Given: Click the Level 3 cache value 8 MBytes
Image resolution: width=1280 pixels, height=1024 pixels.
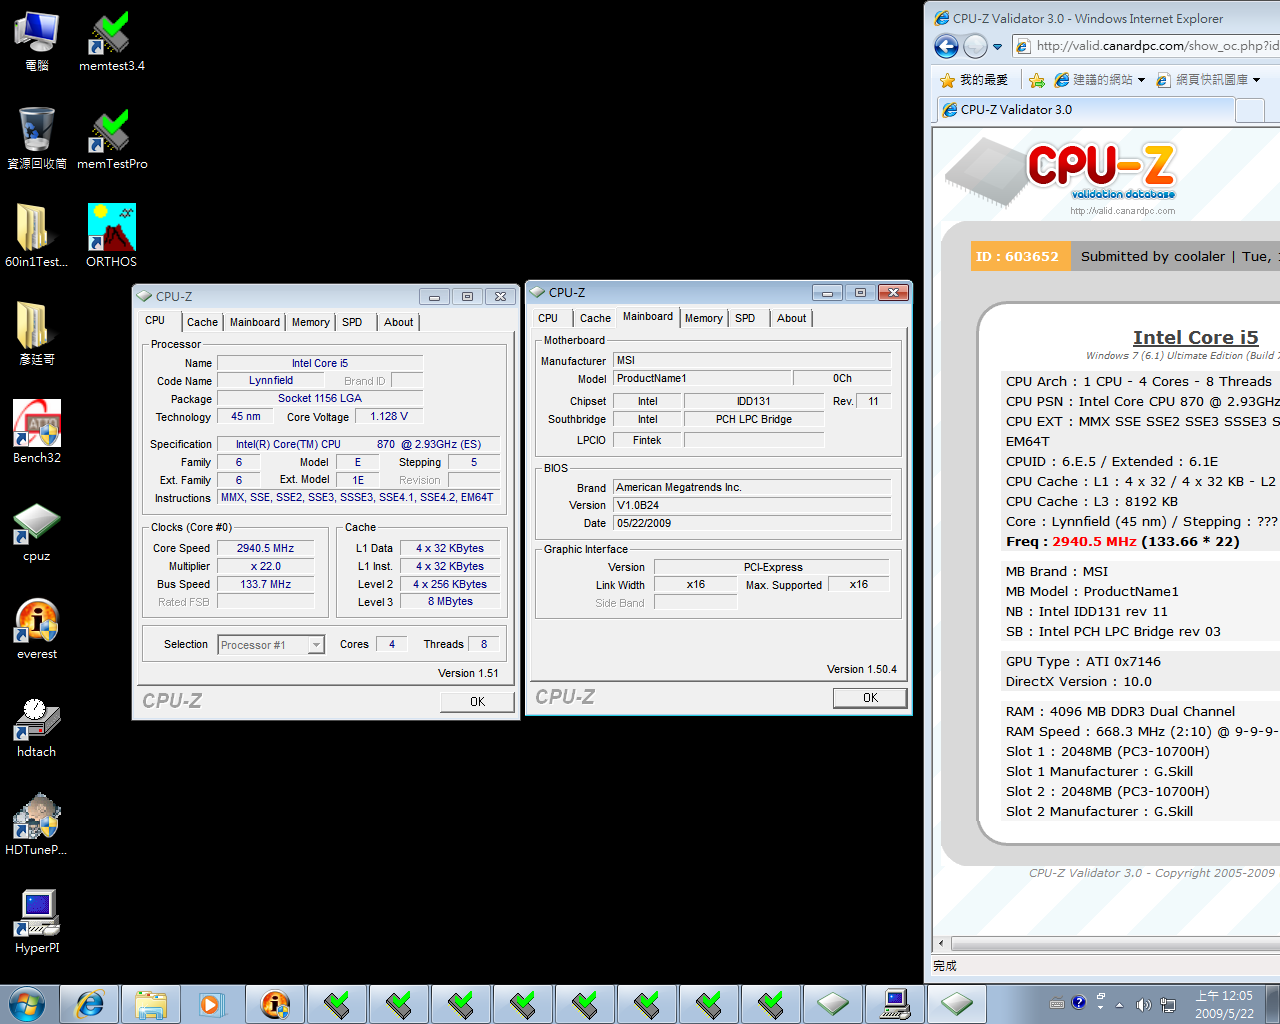Looking at the screenshot, I should pyautogui.click(x=450, y=601).
